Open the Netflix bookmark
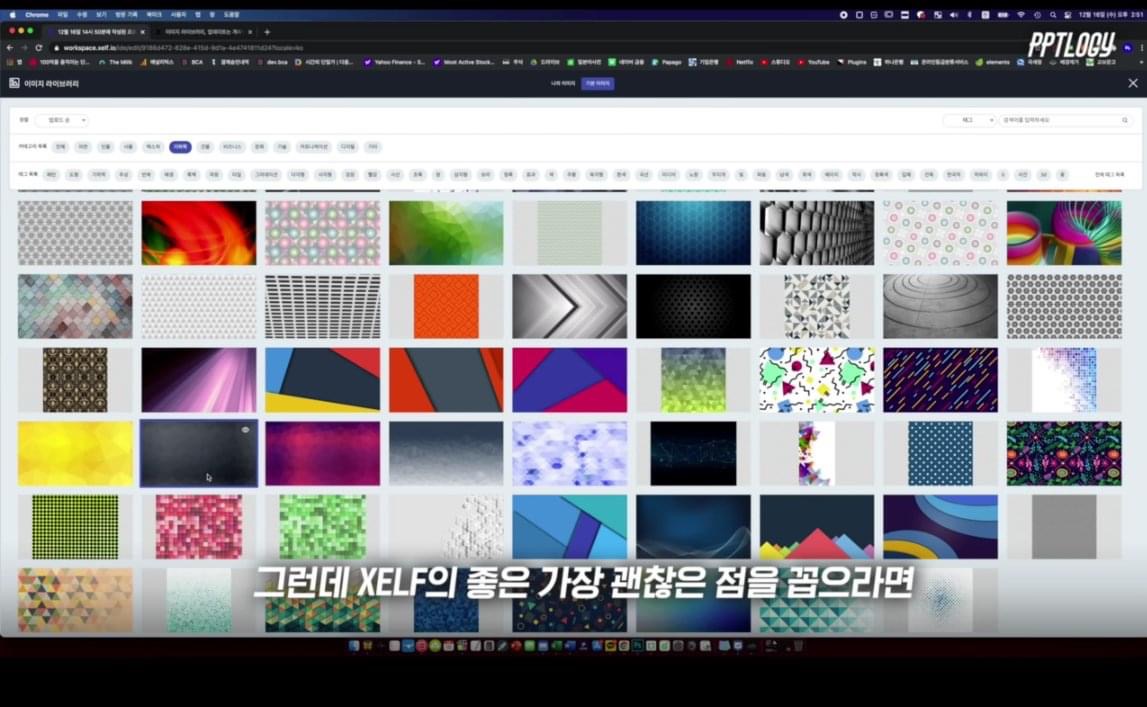Viewport: 1147px width, 707px height. 739,63
